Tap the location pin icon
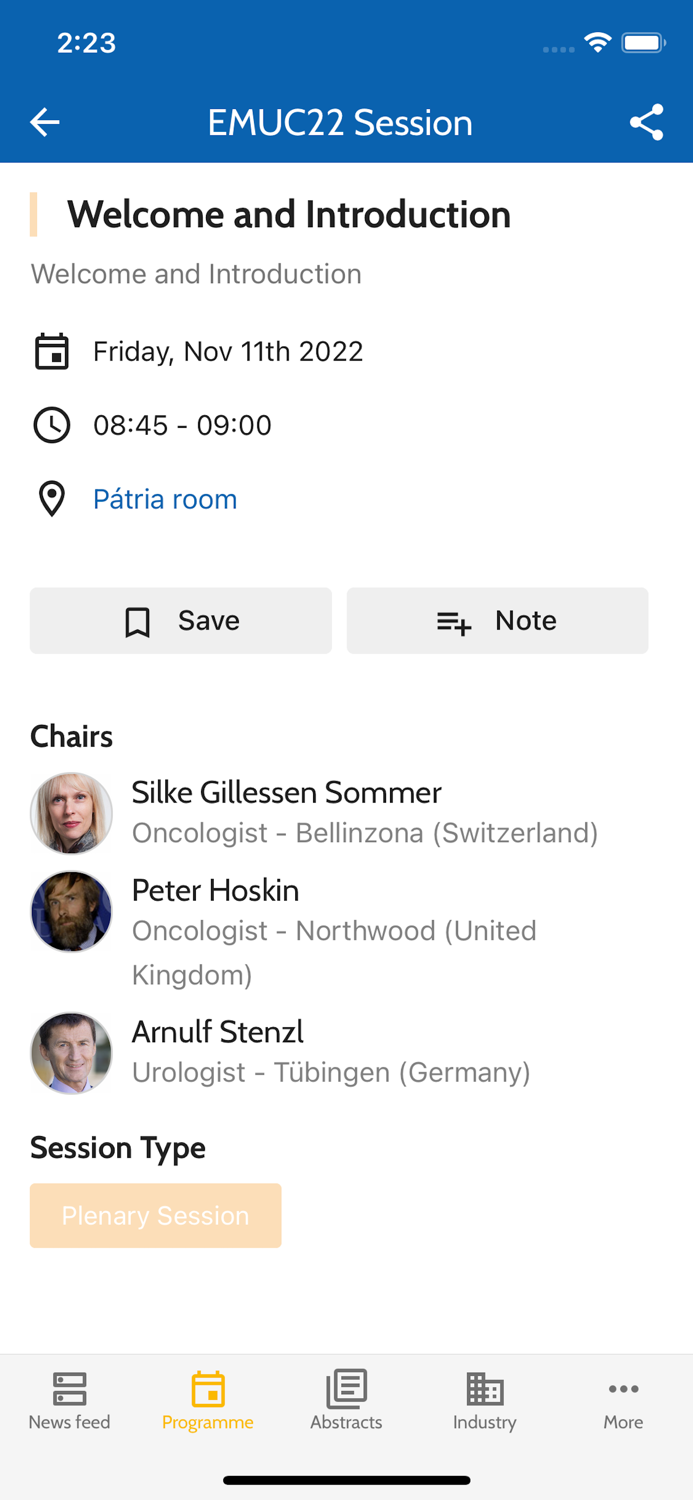Viewport: 693px width, 1500px height. (x=52, y=499)
